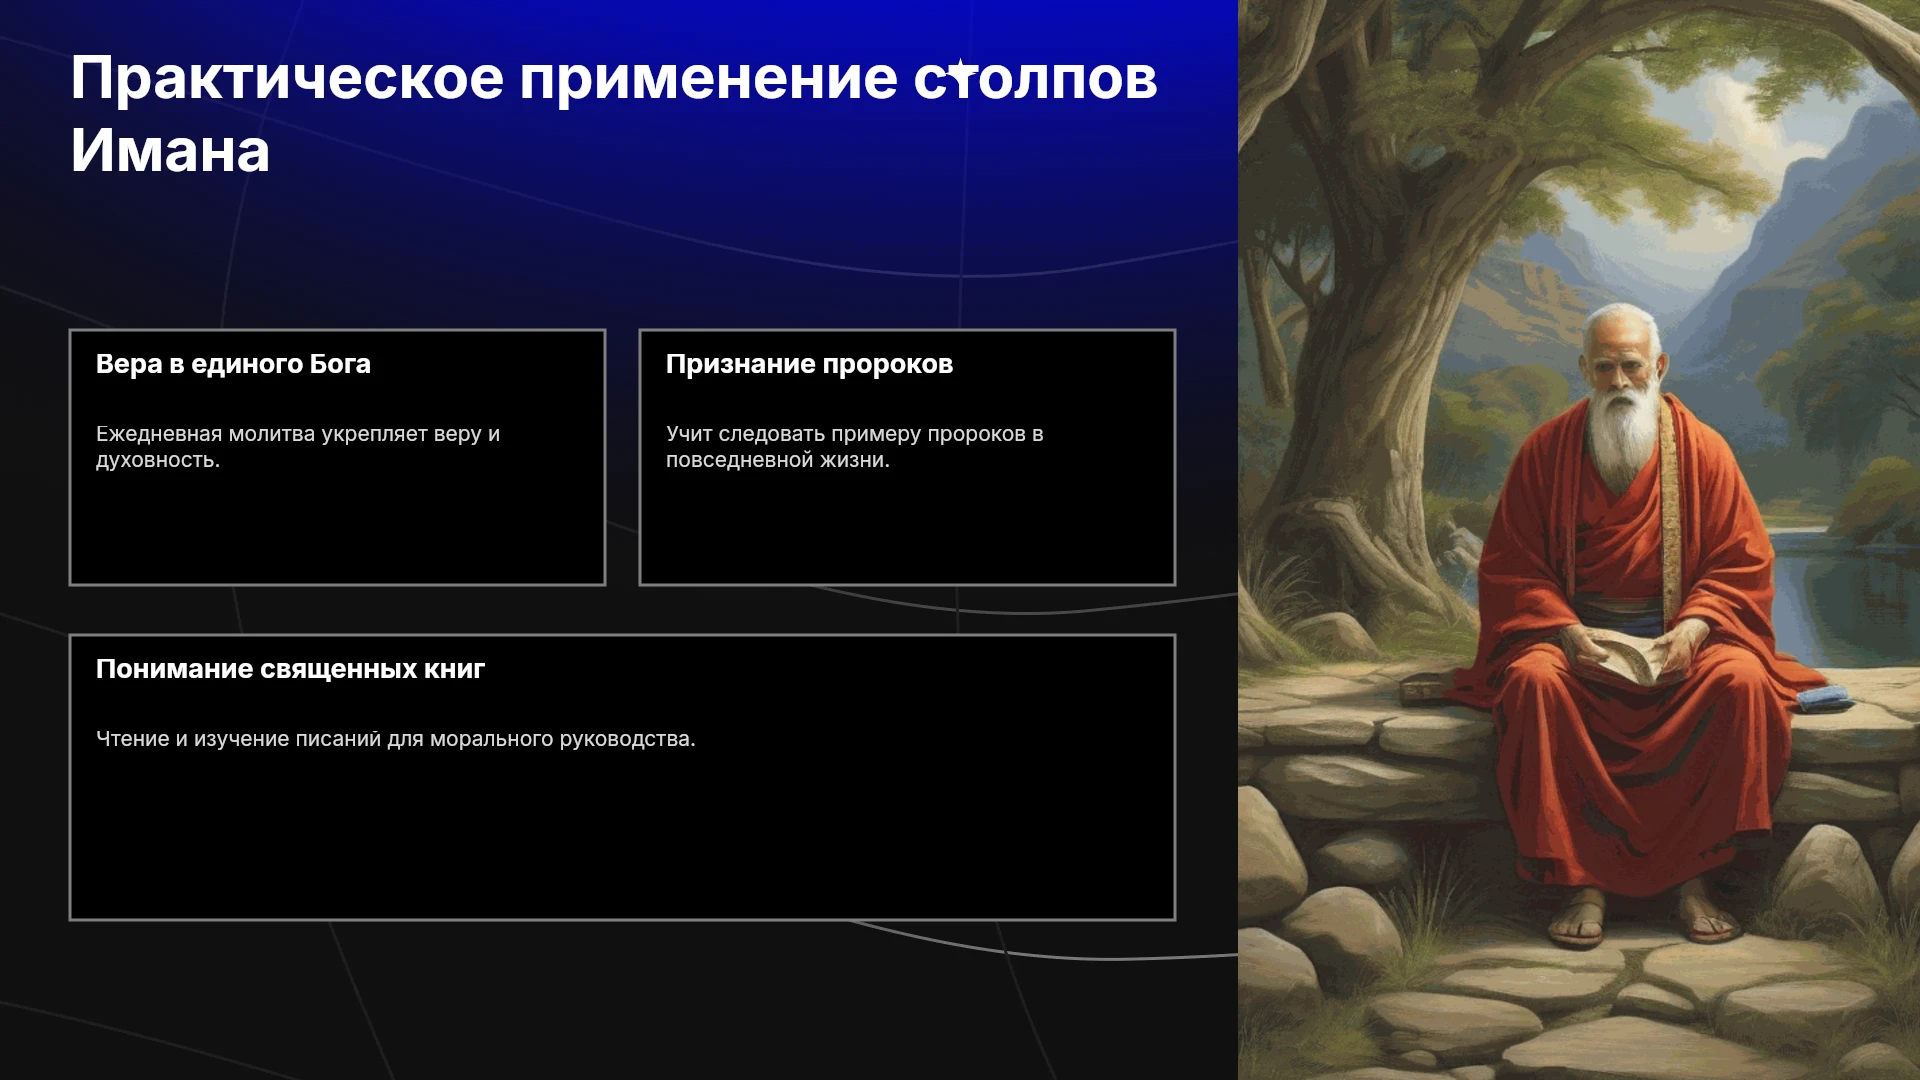Select the "Понимание священных книг" heading

click(x=290, y=669)
